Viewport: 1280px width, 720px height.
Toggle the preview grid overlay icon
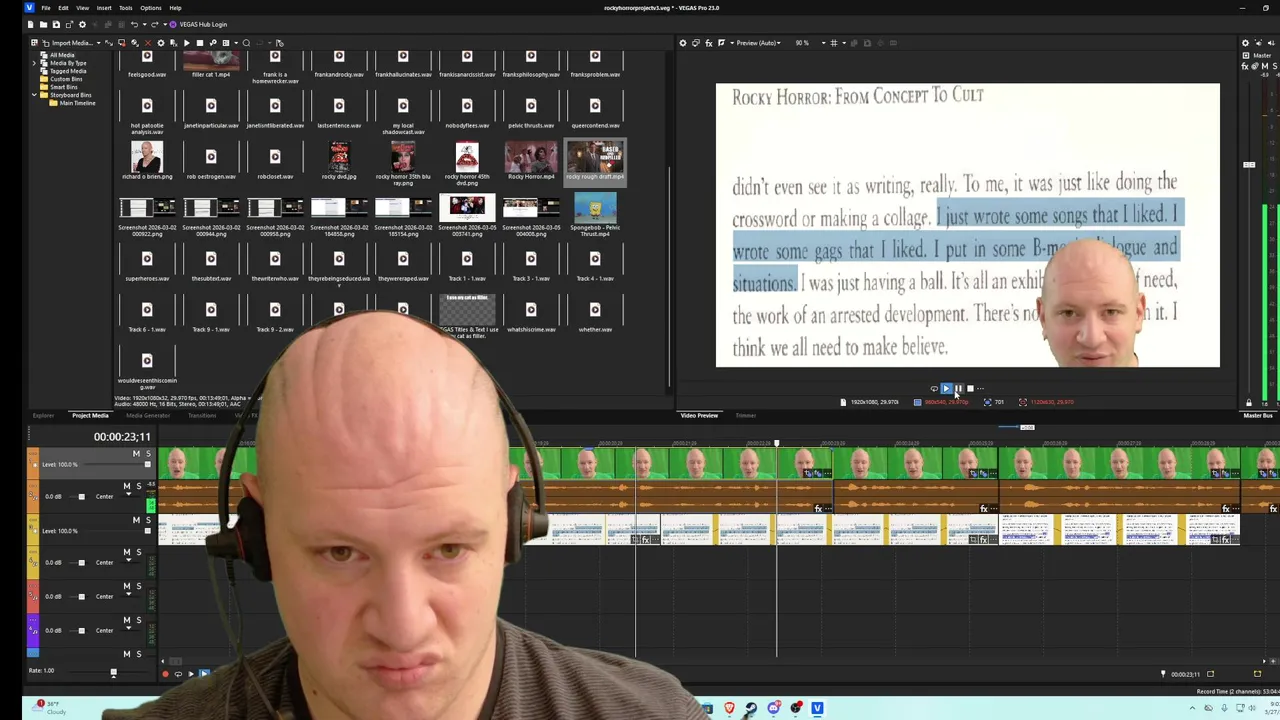pos(834,43)
